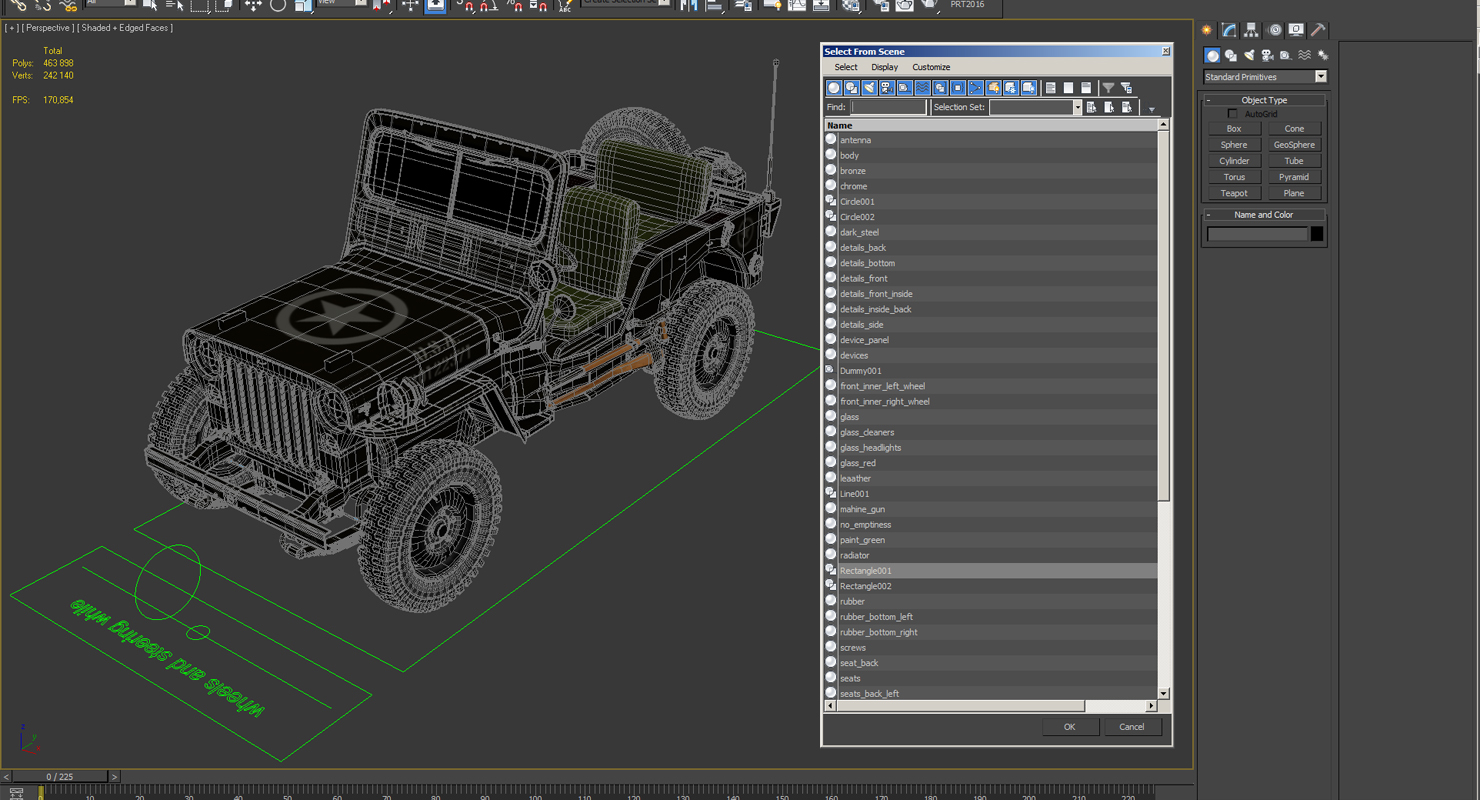Toggle Display Shapes filter in Select From Scene
Image resolution: width=1480 pixels, height=800 pixels.
pyautogui.click(x=852, y=88)
